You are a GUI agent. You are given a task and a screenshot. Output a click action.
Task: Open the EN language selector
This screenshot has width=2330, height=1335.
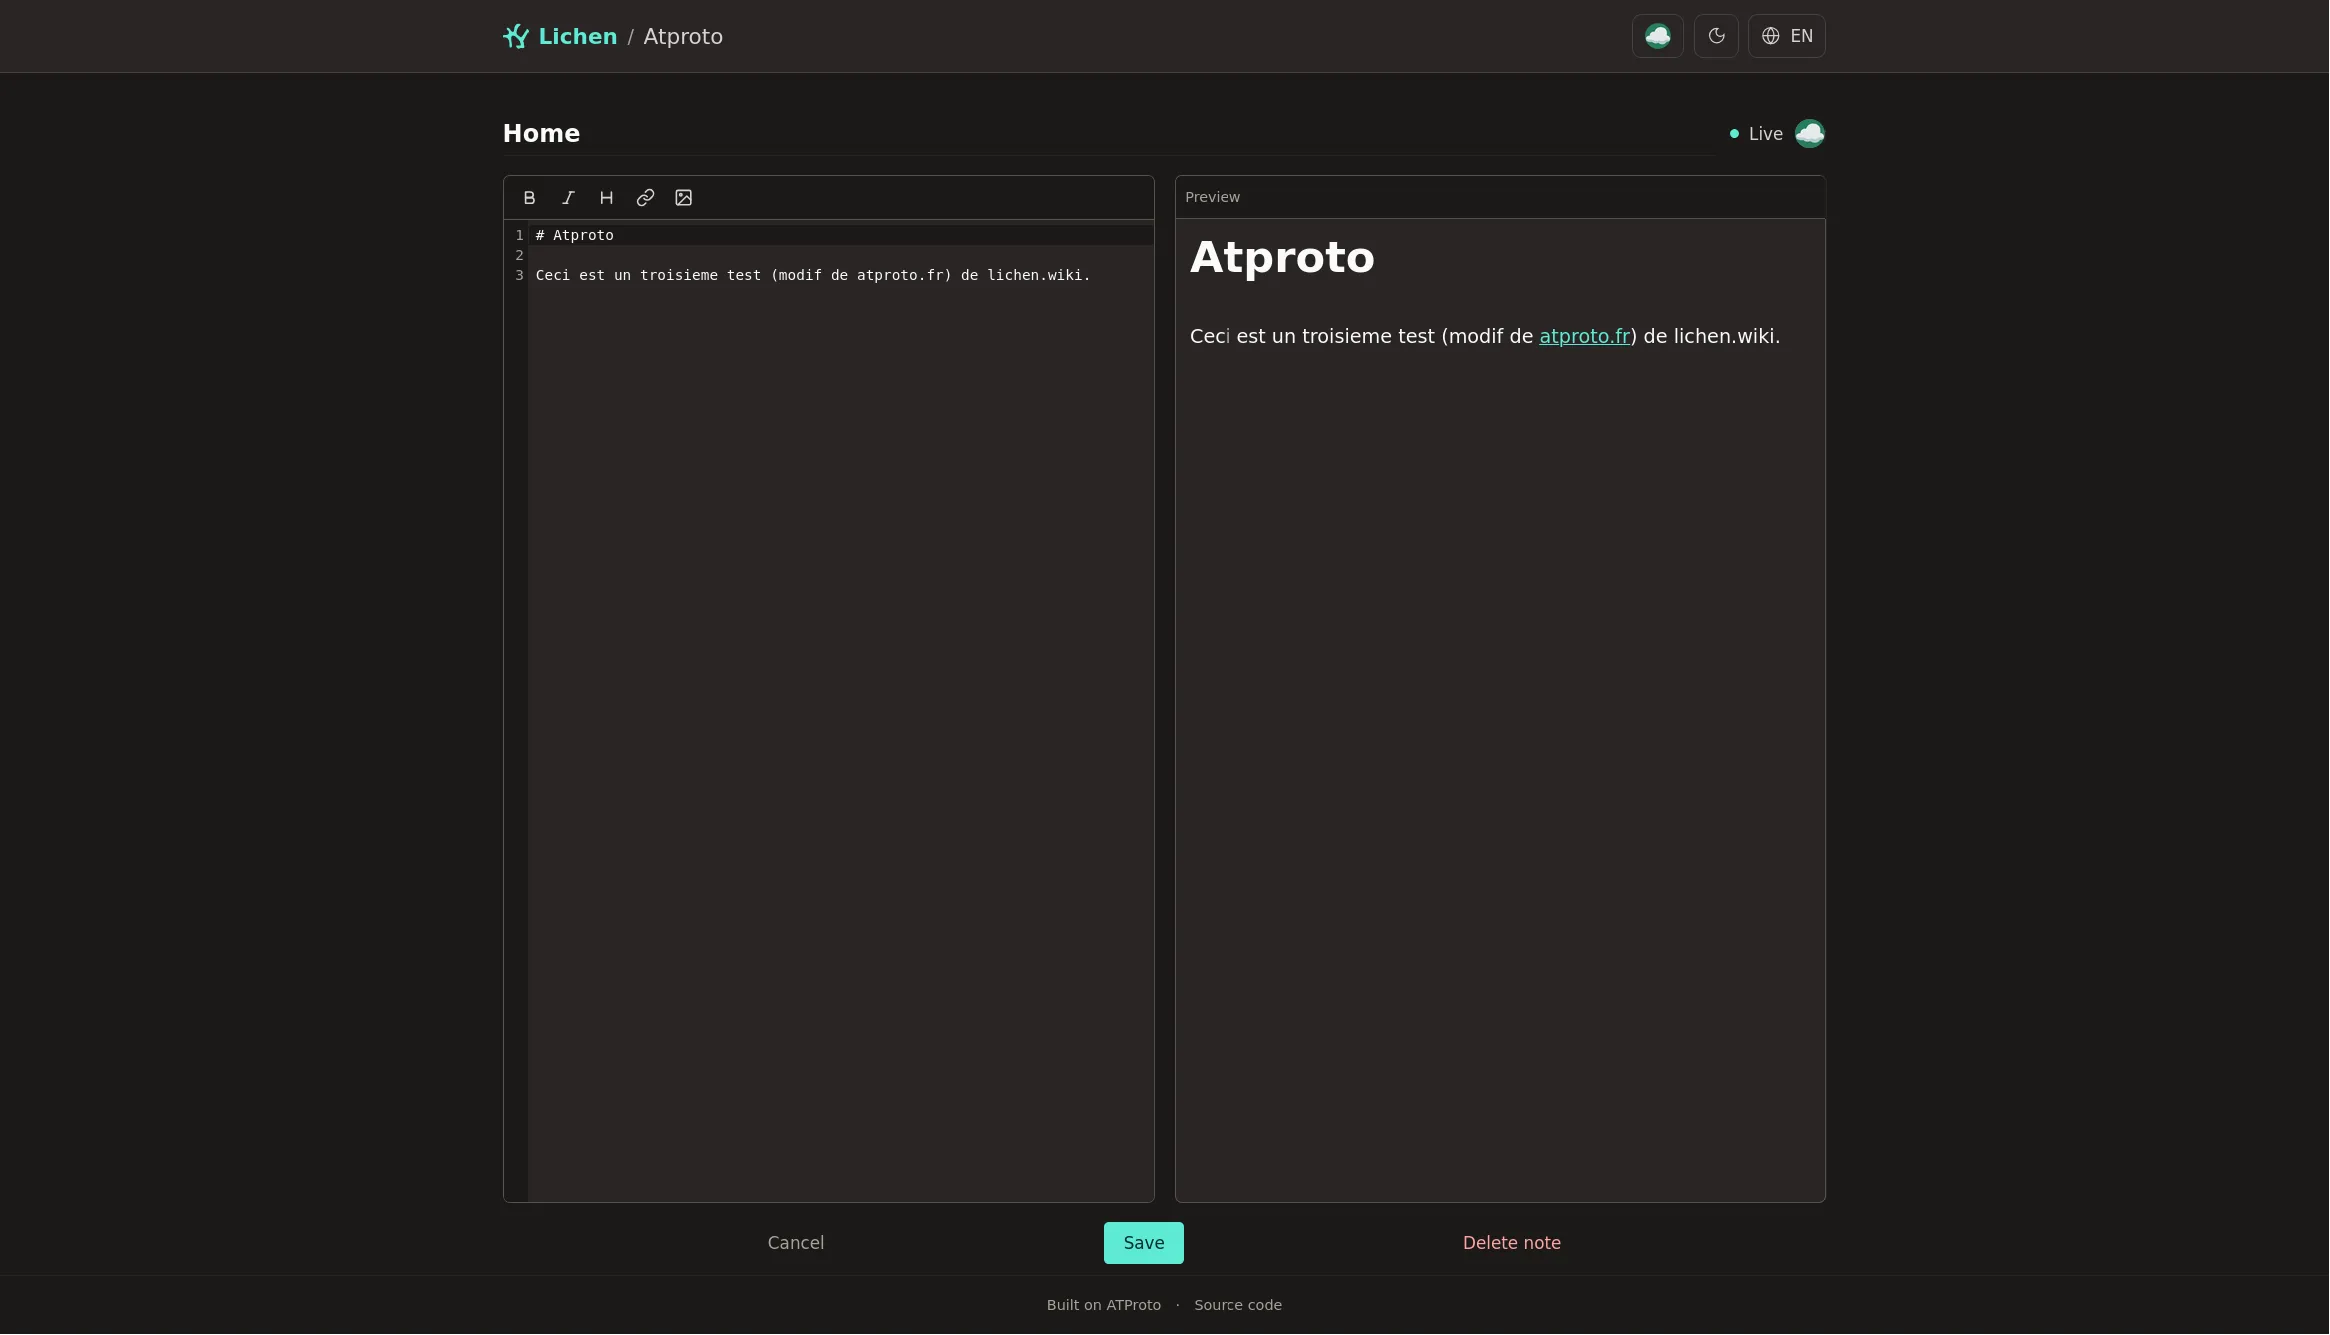pyautogui.click(x=1787, y=36)
